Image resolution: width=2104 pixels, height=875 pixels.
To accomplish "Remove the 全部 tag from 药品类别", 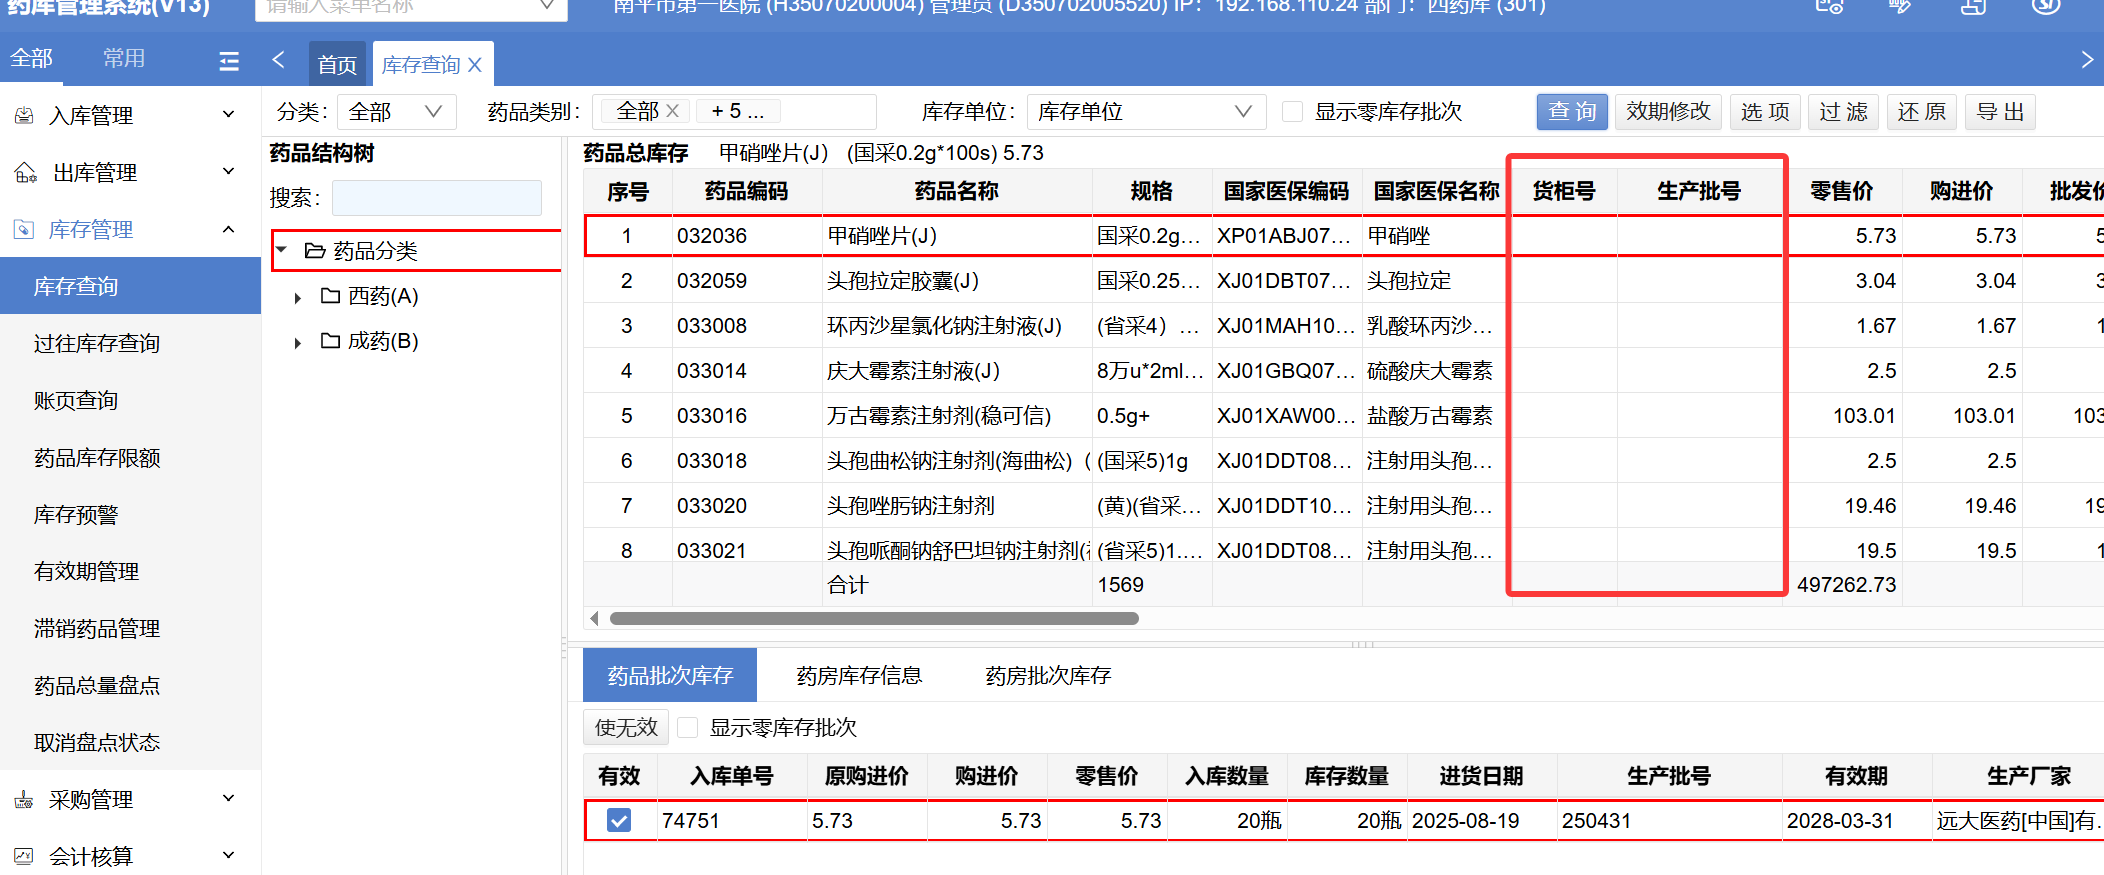I will (673, 111).
